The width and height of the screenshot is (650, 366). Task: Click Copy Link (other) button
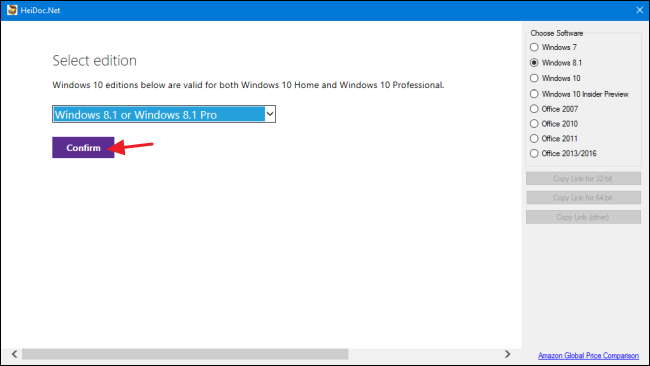point(583,217)
